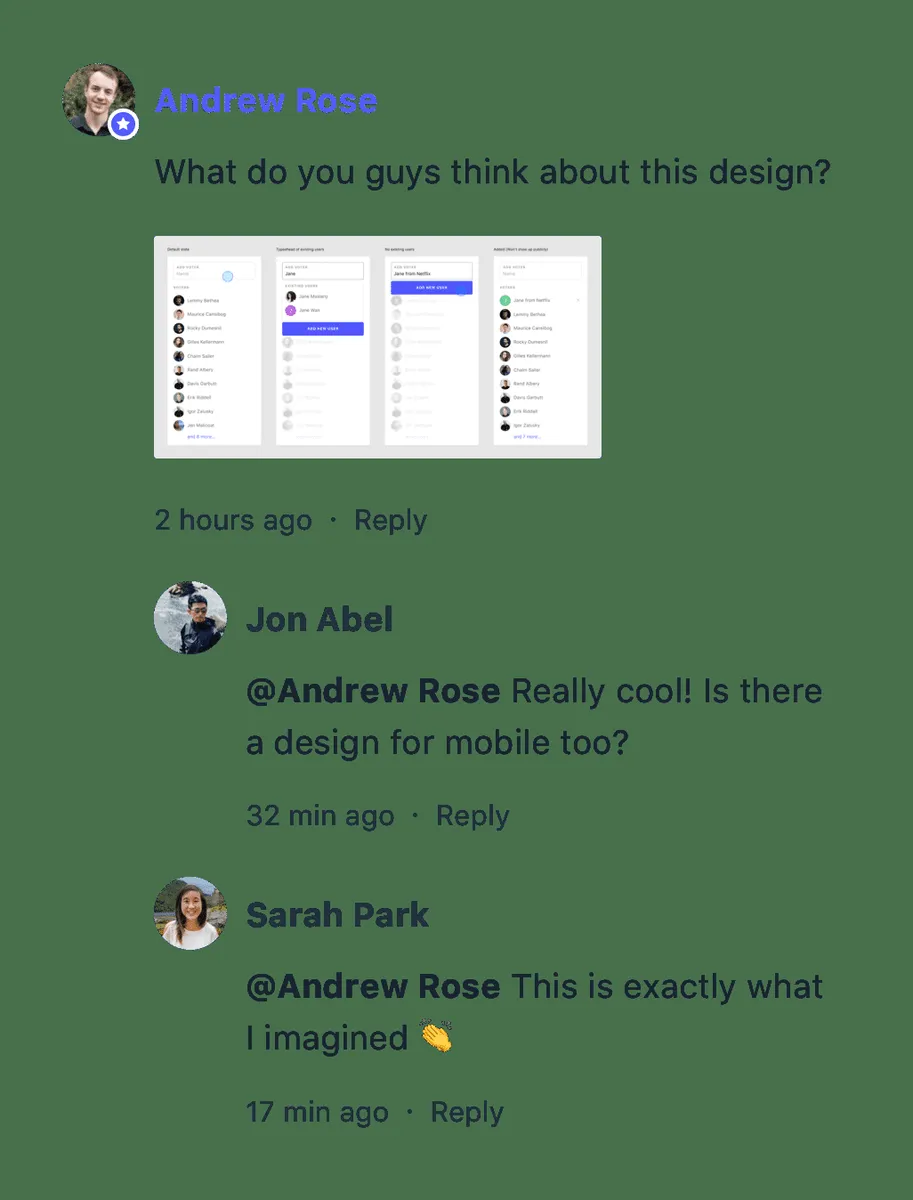Image resolution: width=913 pixels, height=1200 pixels.
Task: Click the "32 min ago" timestamp
Action: 320,816
